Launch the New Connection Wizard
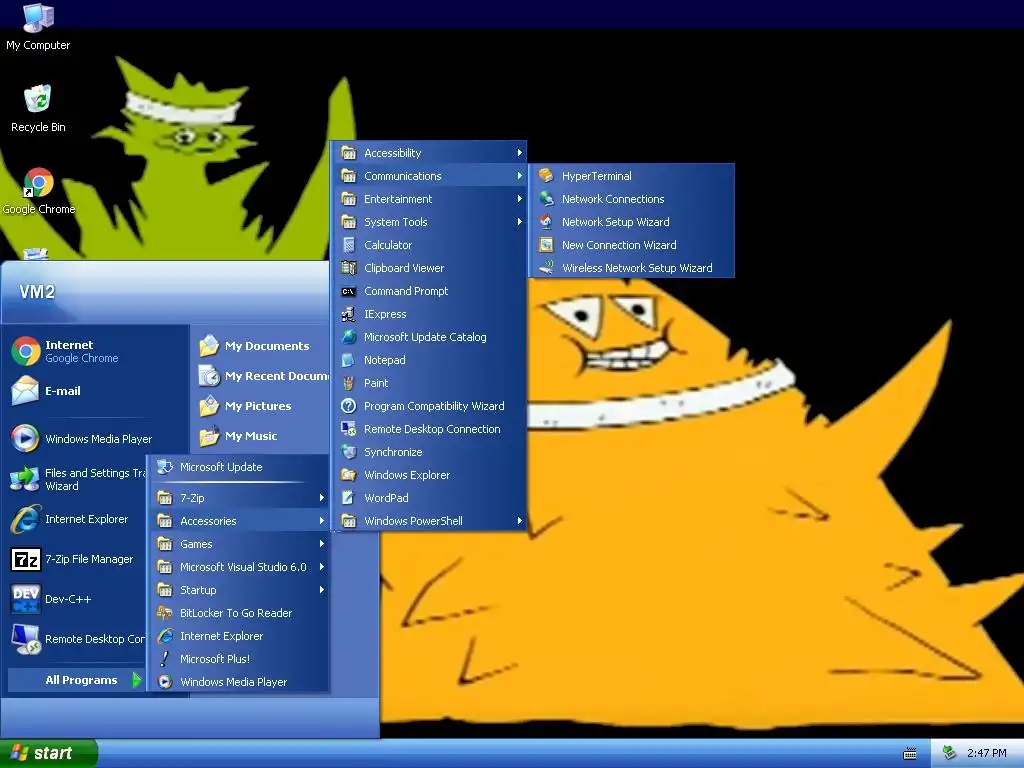Viewport: 1024px width, 768px height. (x=632, y=245)
